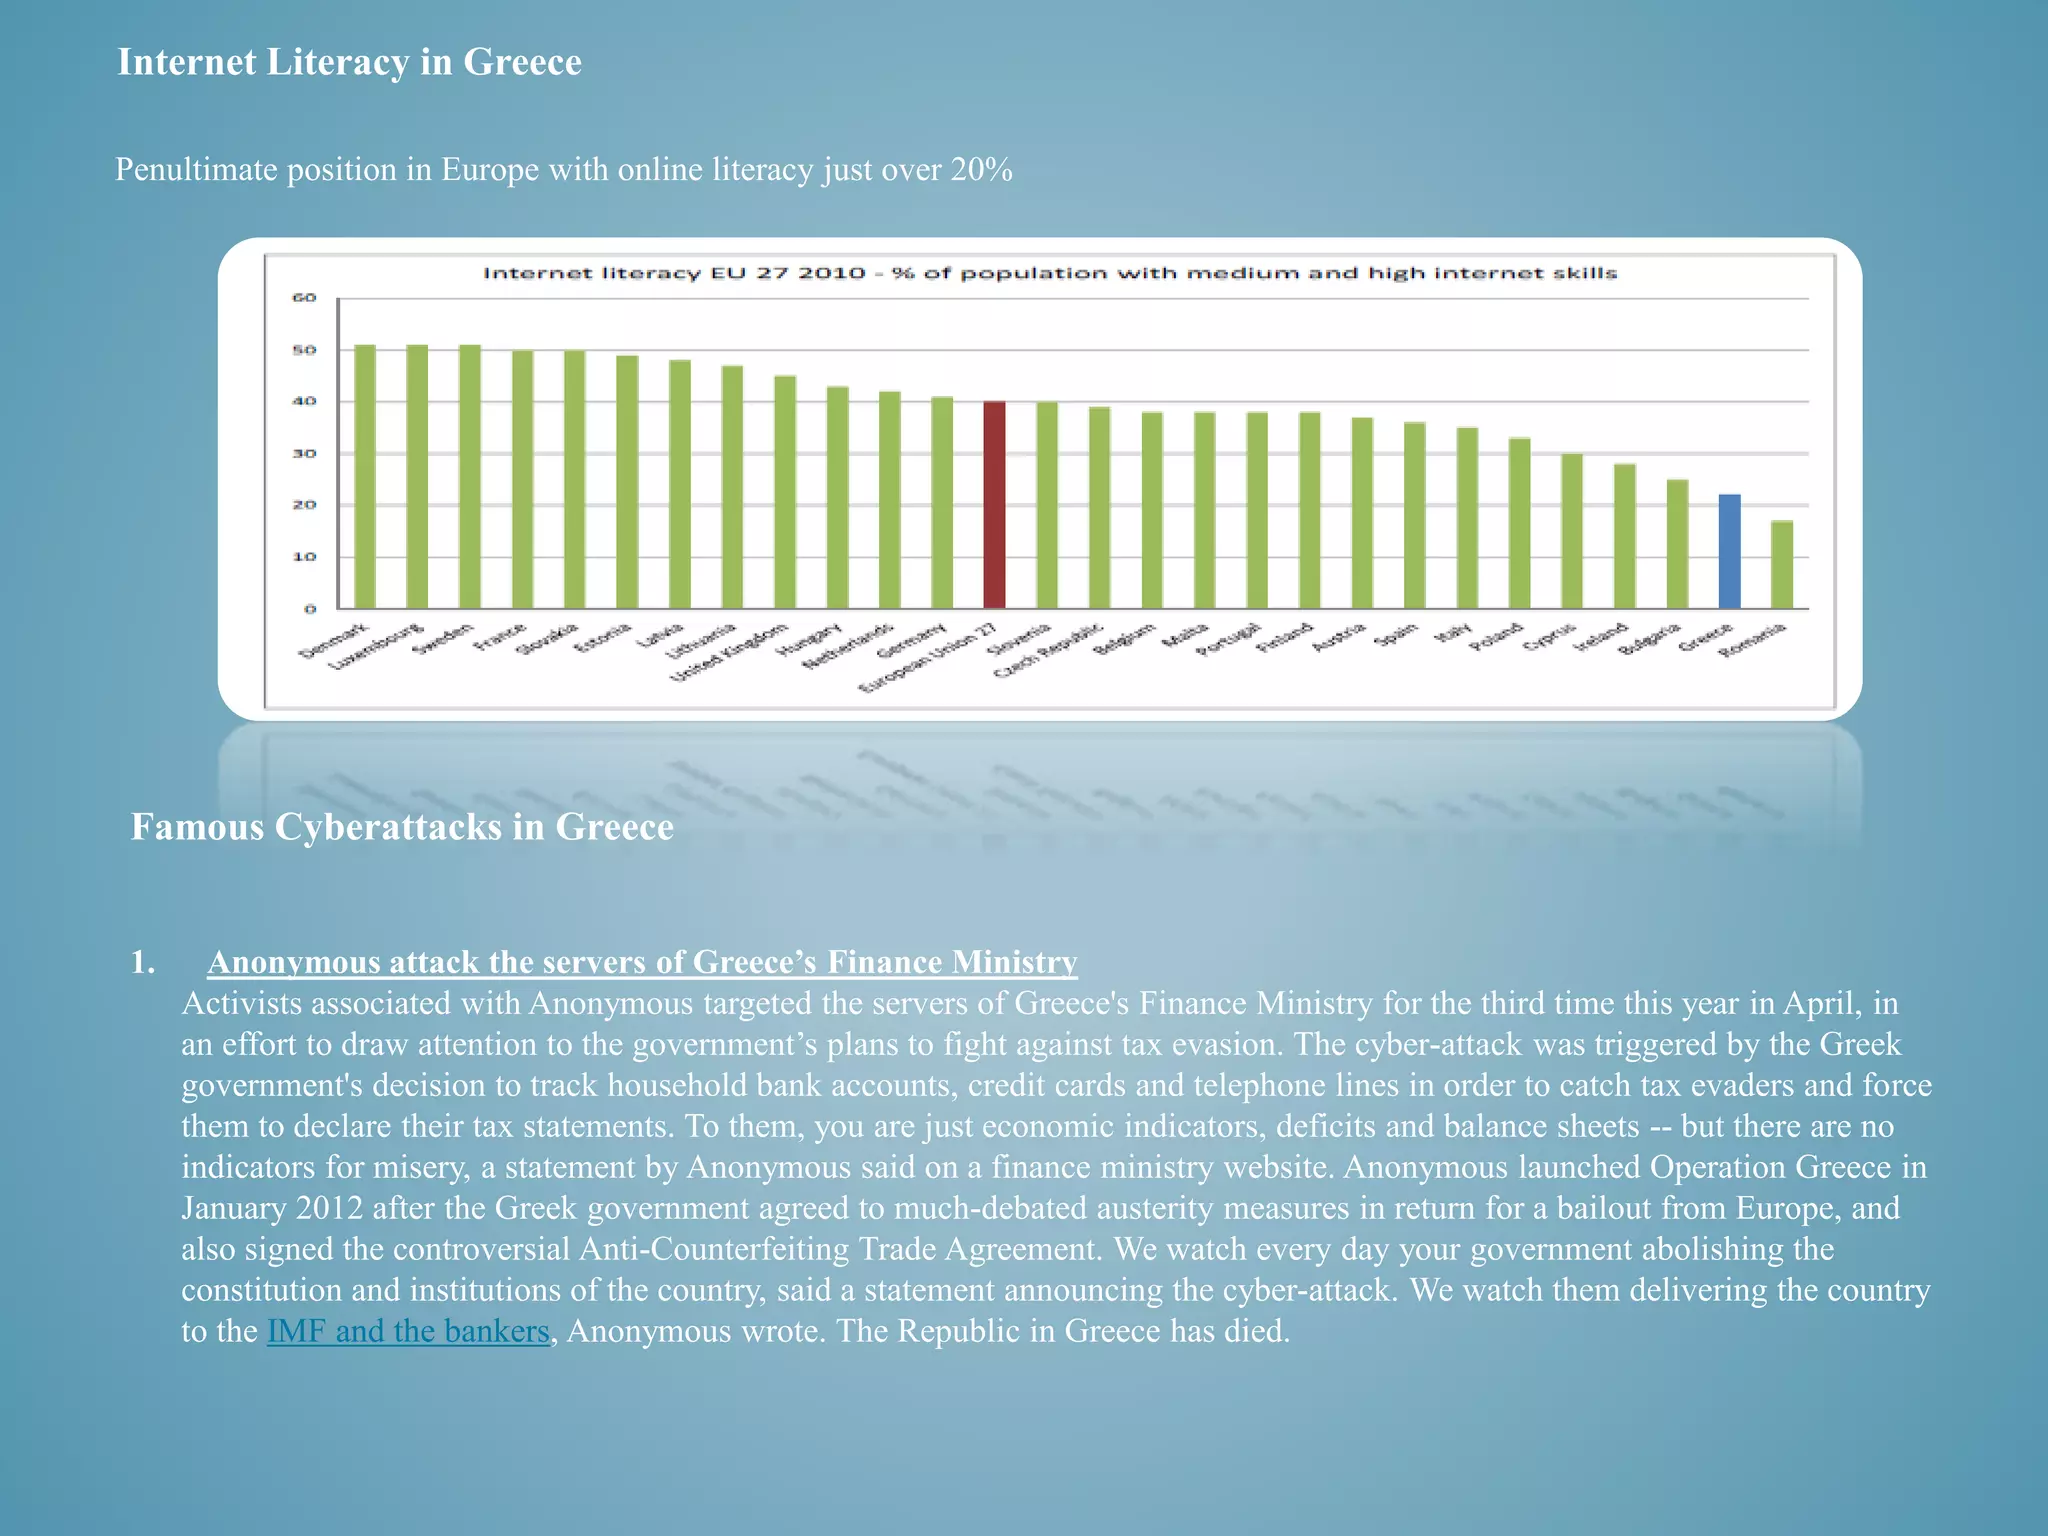Click paragraph line starting 'Activists associated with Anonymous'

tap(1040, 1003)
